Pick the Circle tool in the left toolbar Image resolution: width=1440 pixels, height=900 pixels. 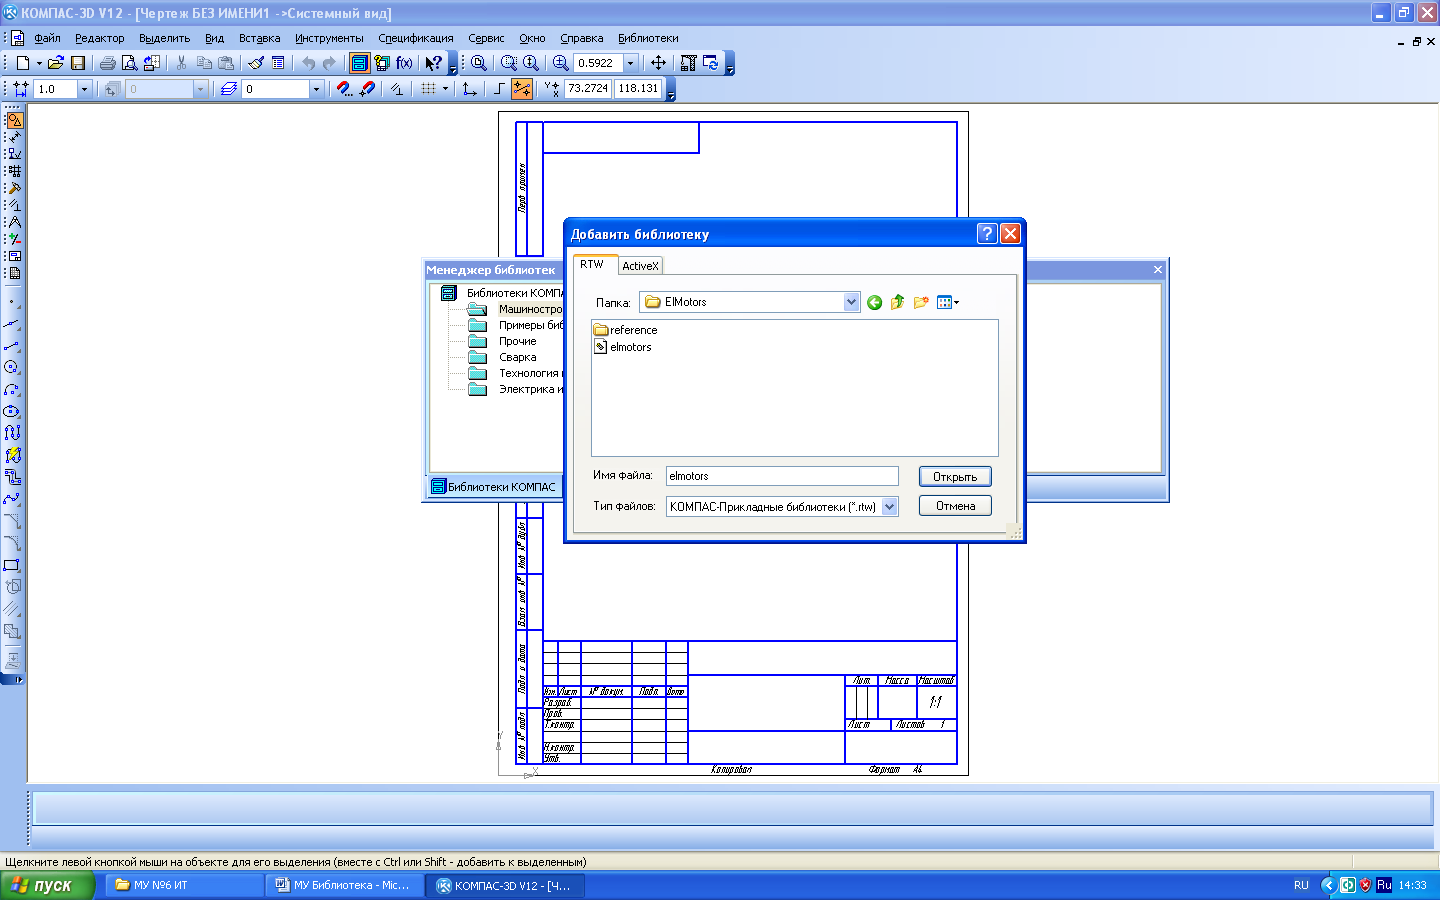(x=12, y=368)
